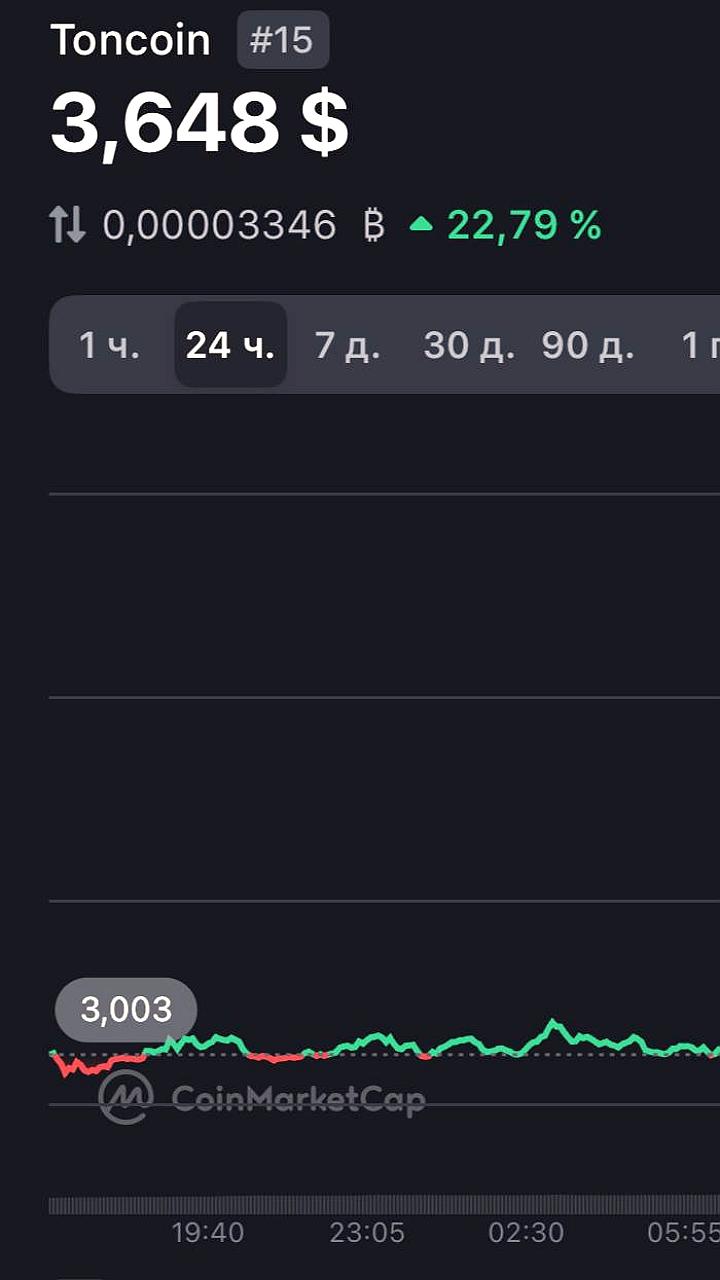Tap the chart timeline at 02:30
Image resolution: width=720 pixels, height=1280 pixels.
[x=526, y=1233]
